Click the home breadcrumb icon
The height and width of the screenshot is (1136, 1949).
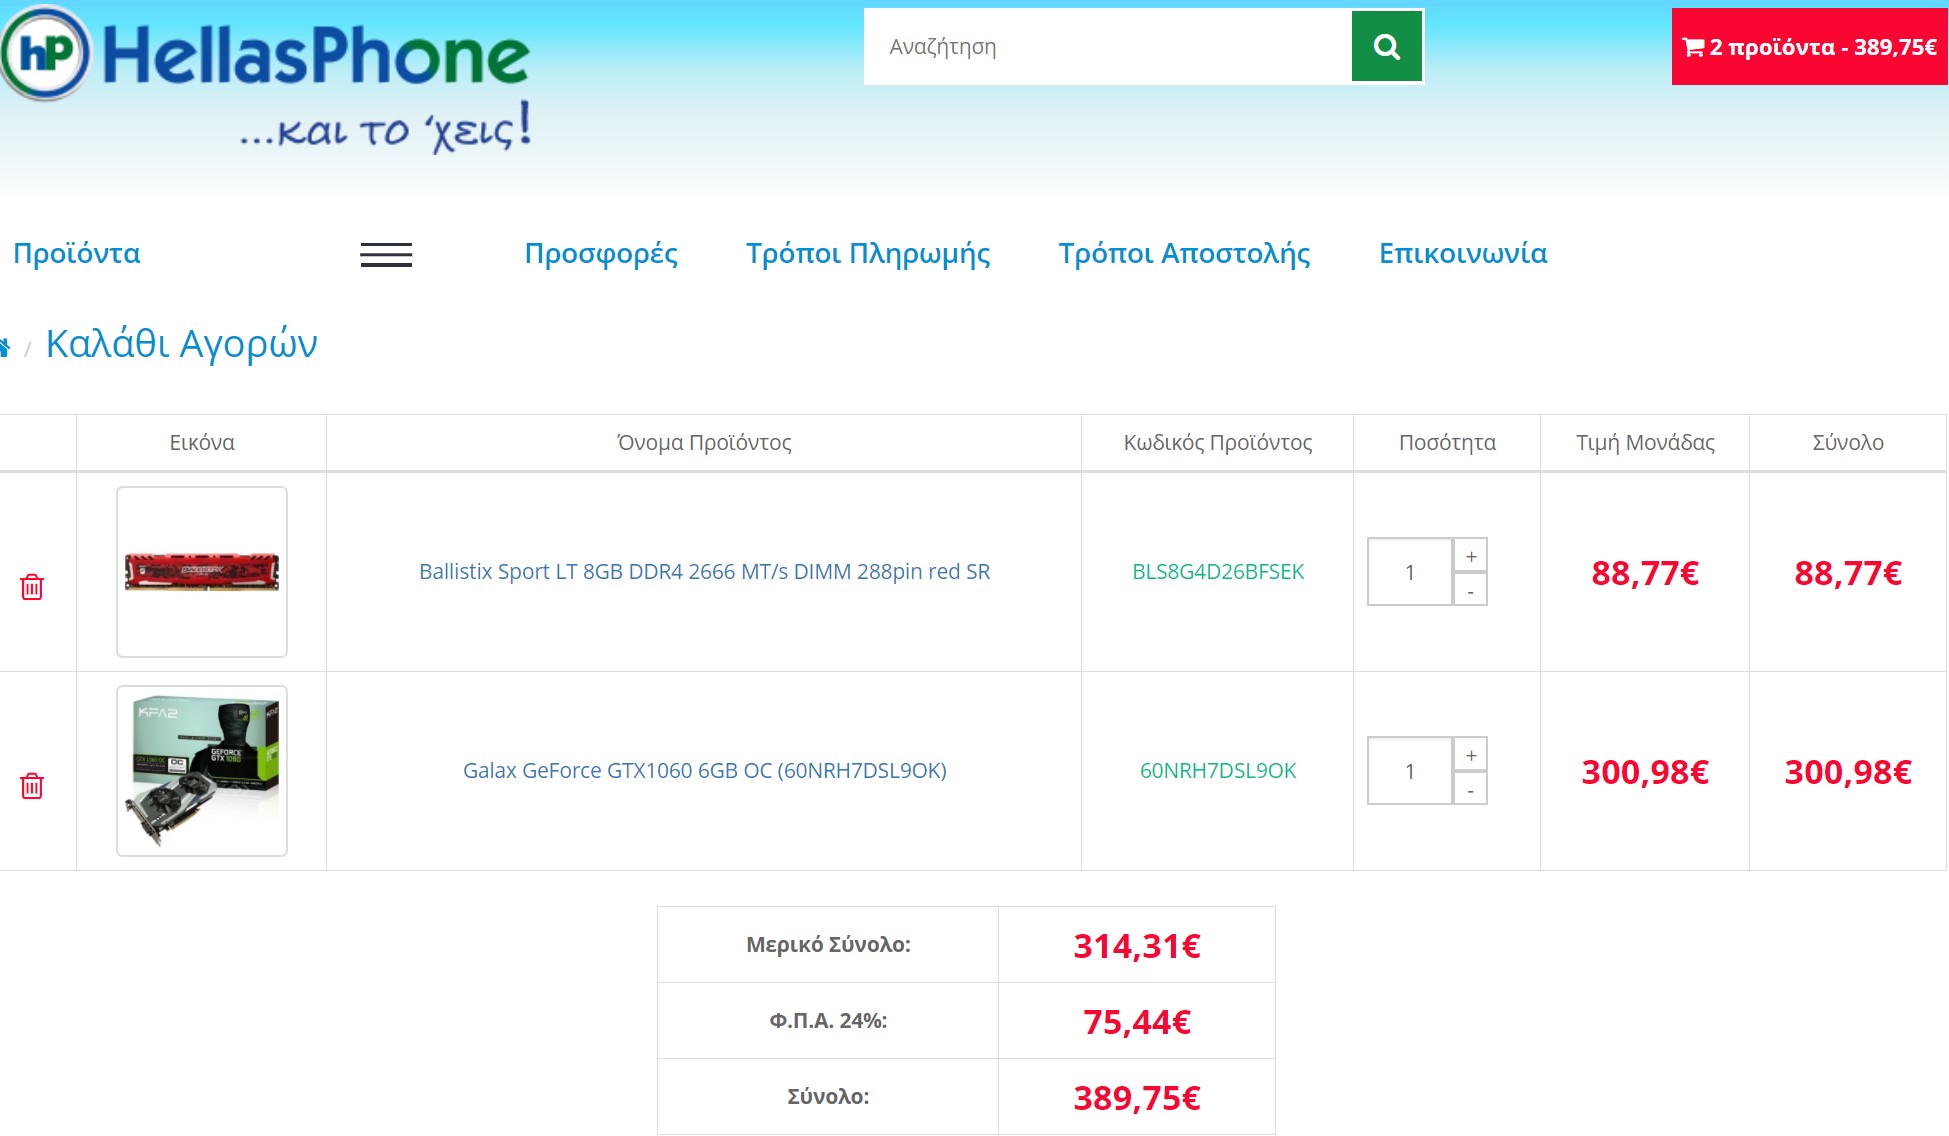point(5,347)
